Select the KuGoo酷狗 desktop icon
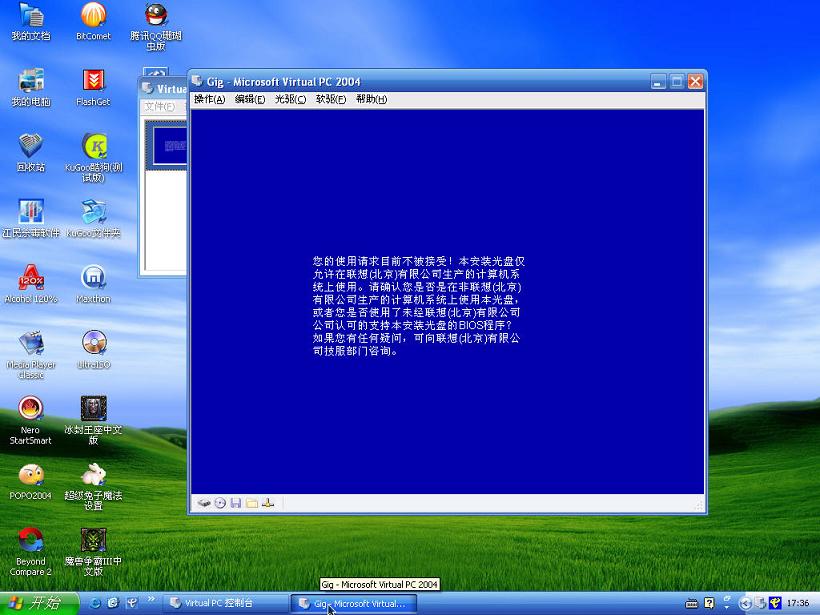The height and width of the screenshot is (615, 820). click(93, 158)
